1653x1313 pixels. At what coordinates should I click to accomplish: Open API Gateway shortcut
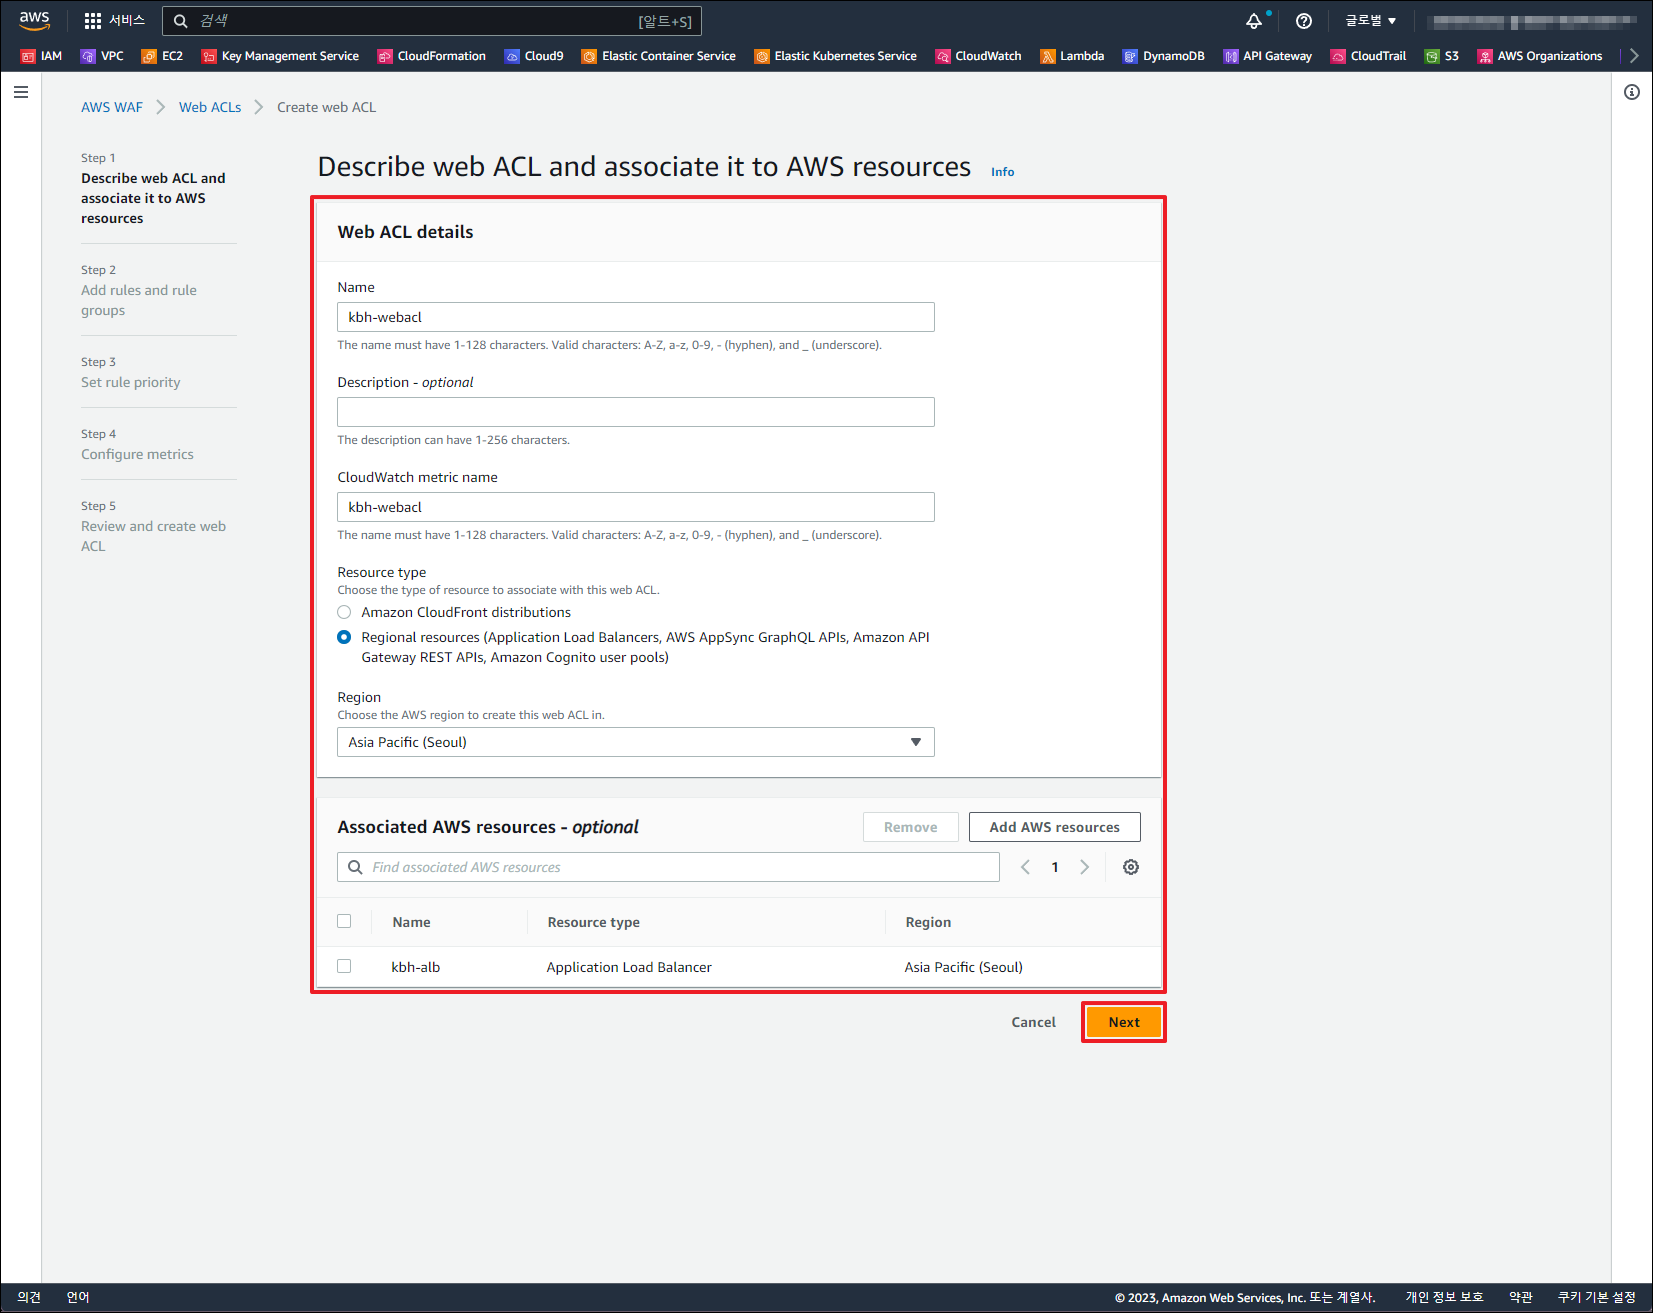click(1267, 56)
